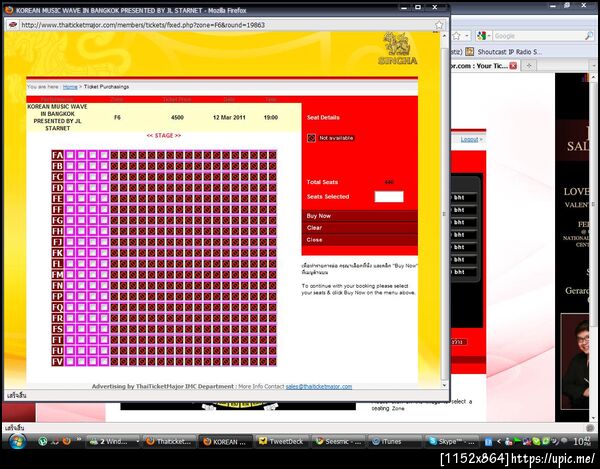Click into the Google search field
Image resolution: width=600 pixels, height=469 pixels.
[x=538, y=36]
